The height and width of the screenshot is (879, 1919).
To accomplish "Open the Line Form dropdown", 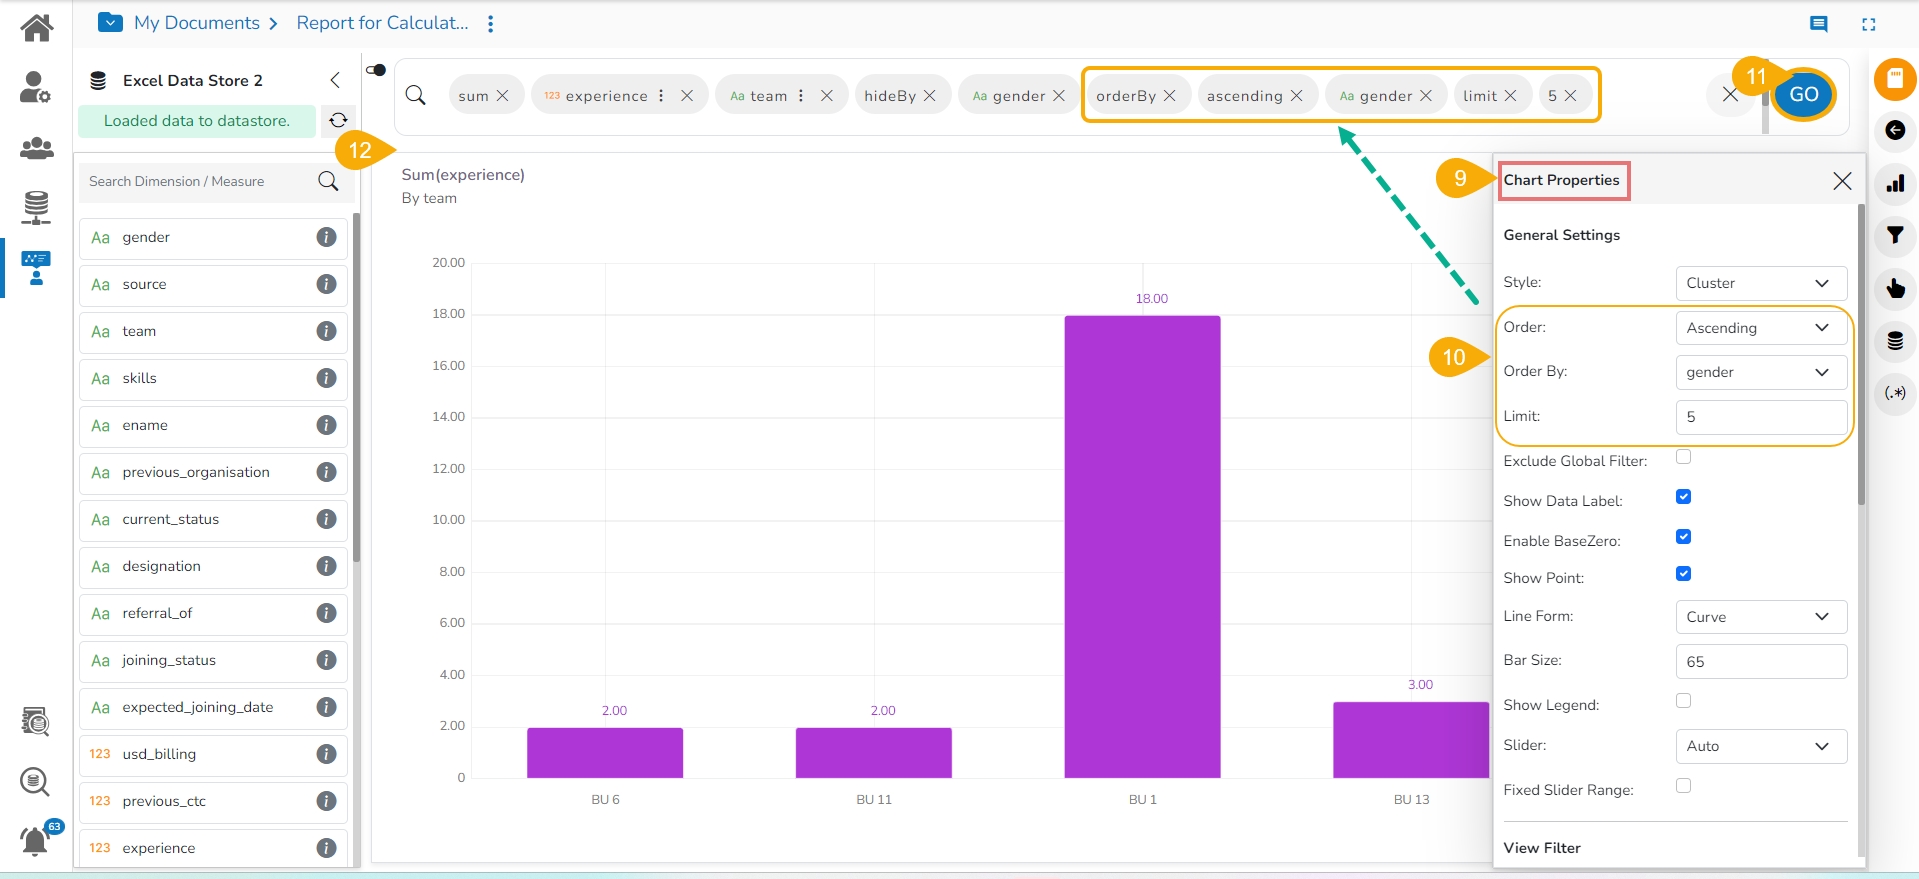I will click(1760, 617).
